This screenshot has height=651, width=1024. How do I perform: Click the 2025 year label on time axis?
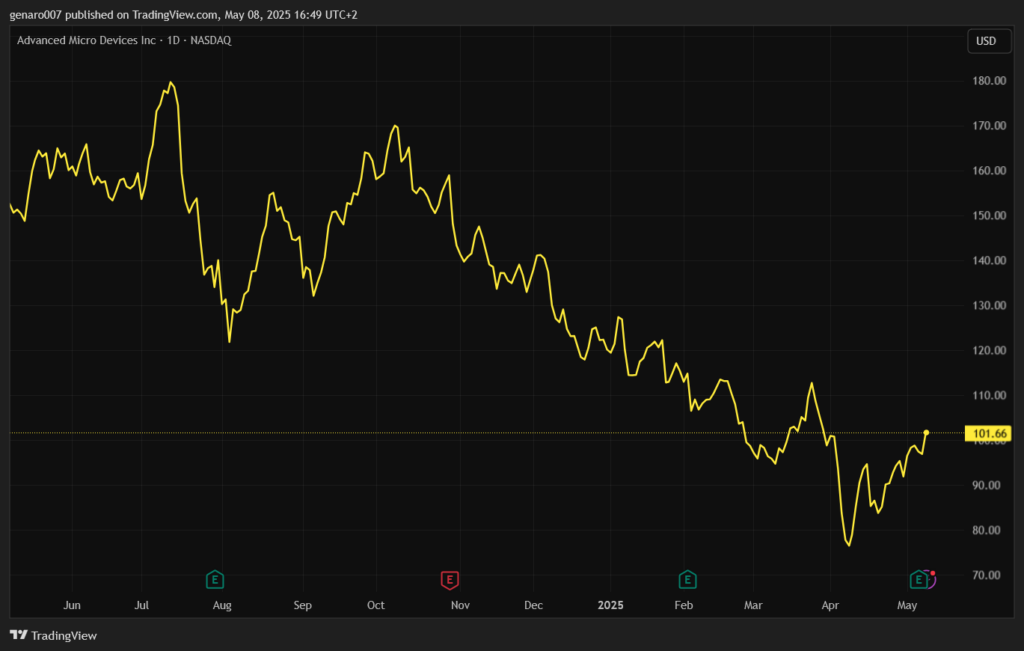[x=610, y=605]
